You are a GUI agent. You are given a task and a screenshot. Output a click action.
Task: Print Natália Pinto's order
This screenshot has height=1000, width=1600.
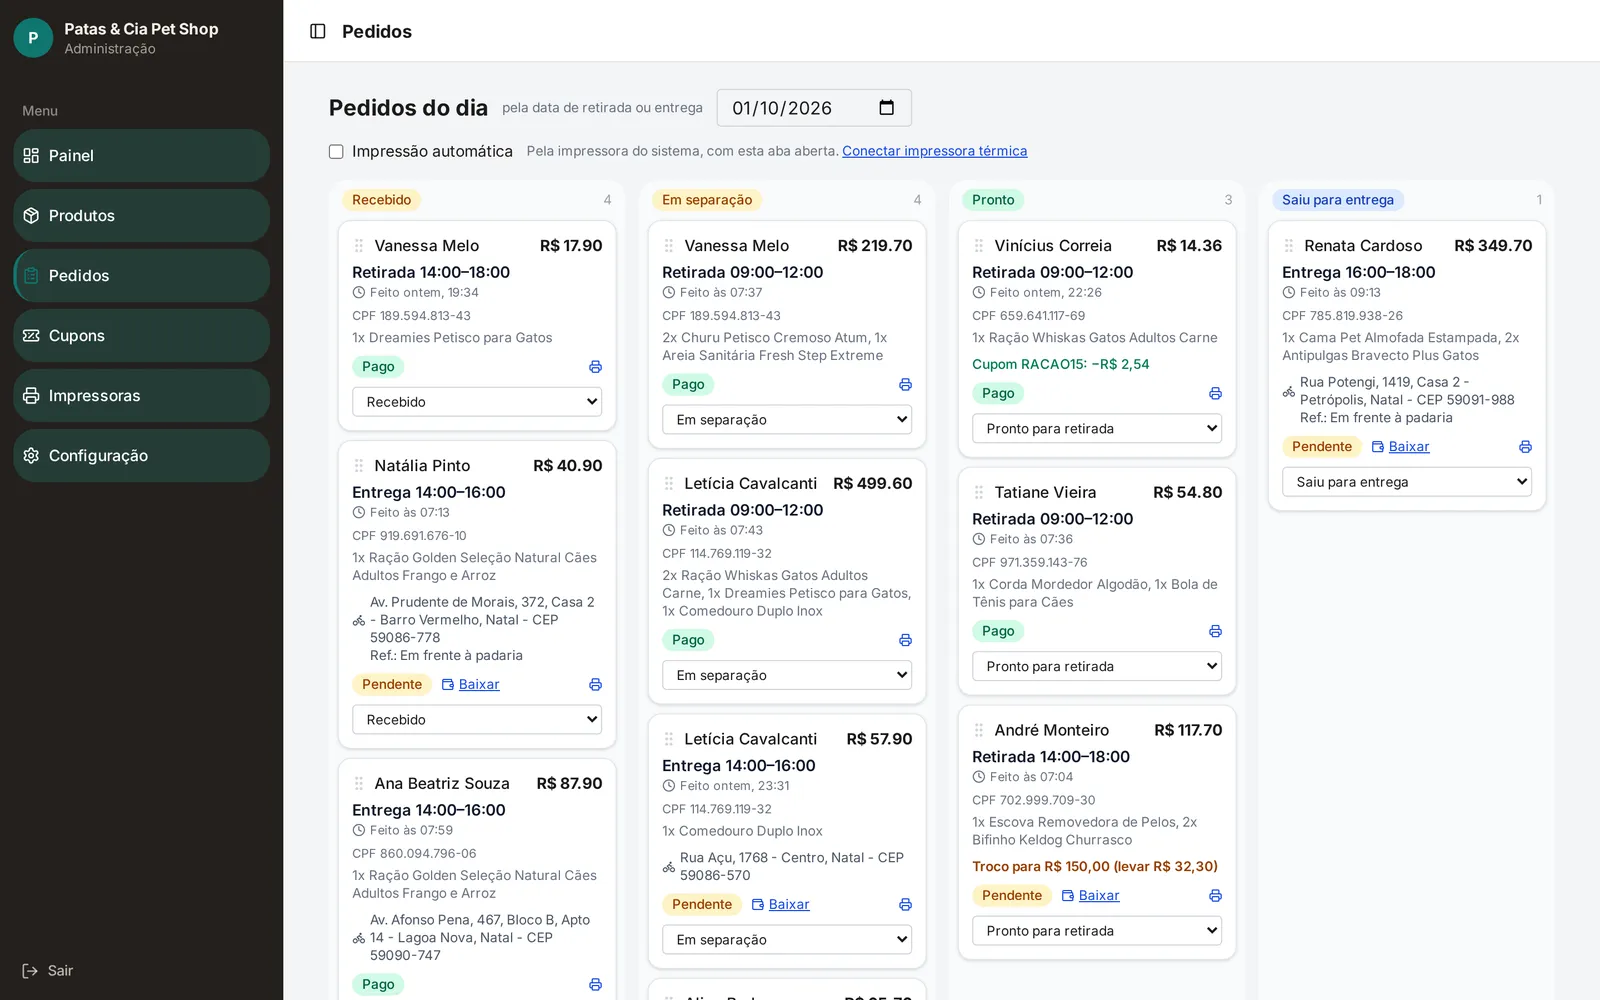(x=595, y=685)
